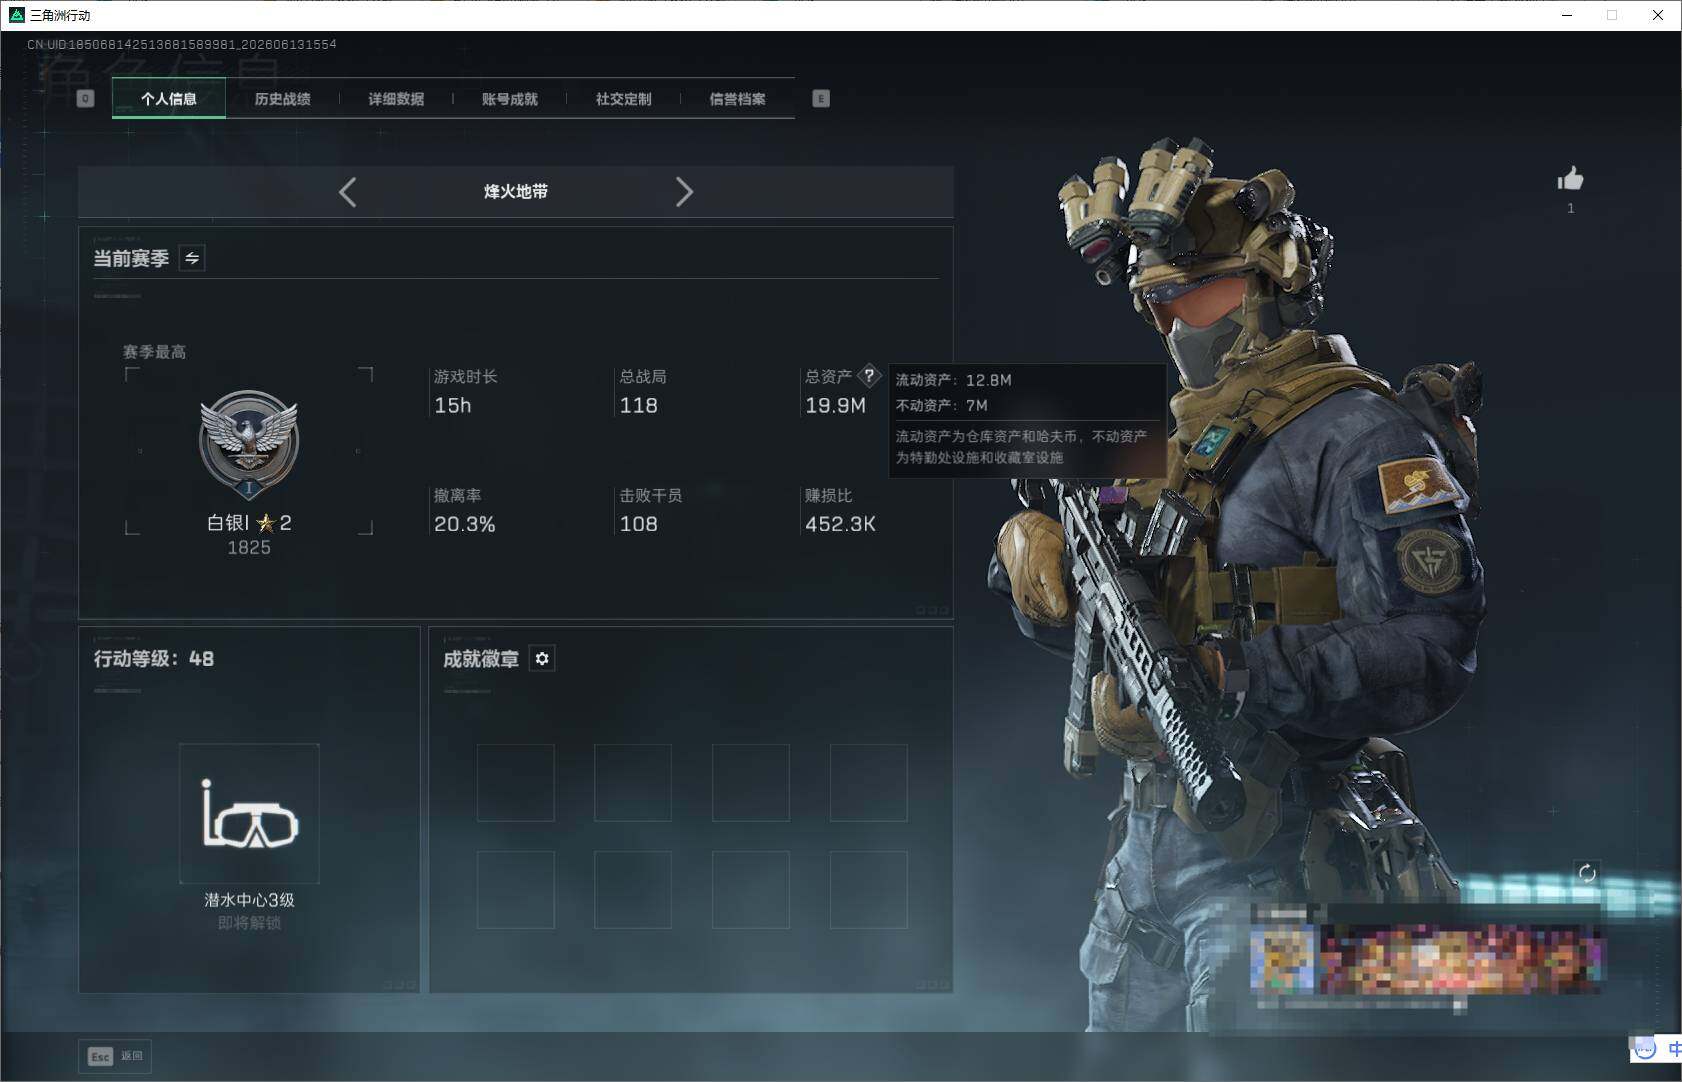The width and height of the screenshot is (1682, 1082).
Task: Click the 赛季最高 label
Action: 154,352
